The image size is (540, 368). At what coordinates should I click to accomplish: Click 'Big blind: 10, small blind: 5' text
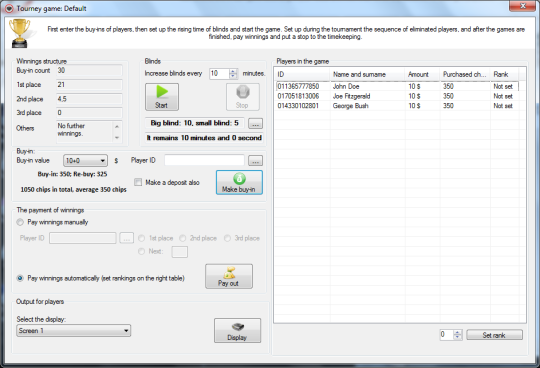click(x=195, y=123)
